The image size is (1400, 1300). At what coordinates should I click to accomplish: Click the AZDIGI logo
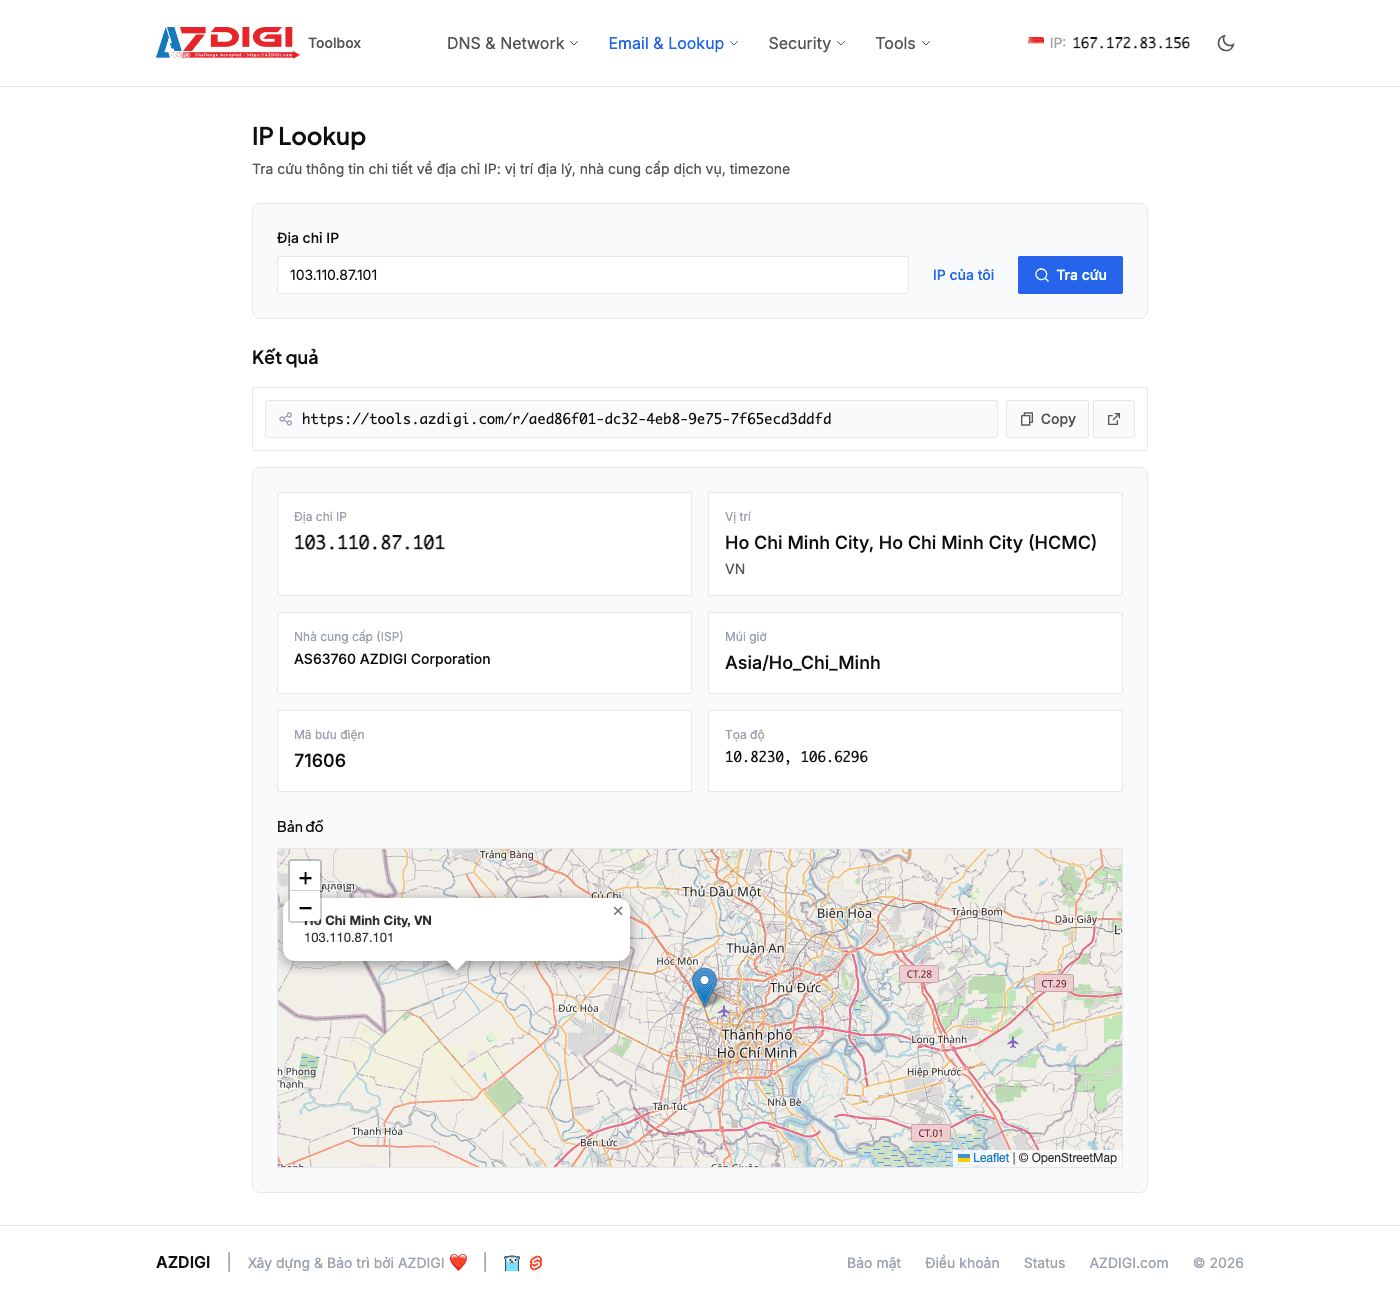(x=222, y=42)
